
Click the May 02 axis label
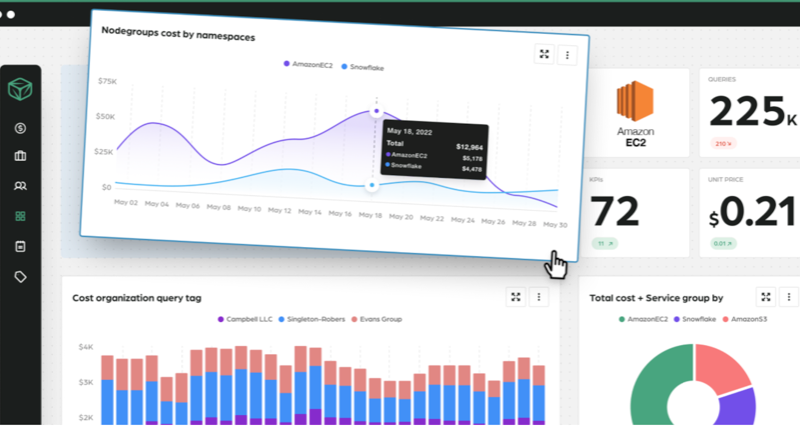(x=126, y=203)
